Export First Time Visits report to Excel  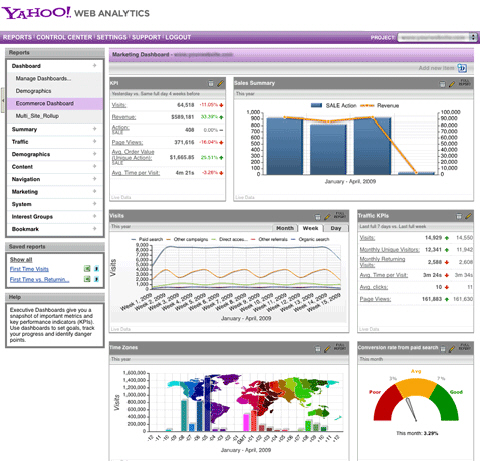pos(87,269)
